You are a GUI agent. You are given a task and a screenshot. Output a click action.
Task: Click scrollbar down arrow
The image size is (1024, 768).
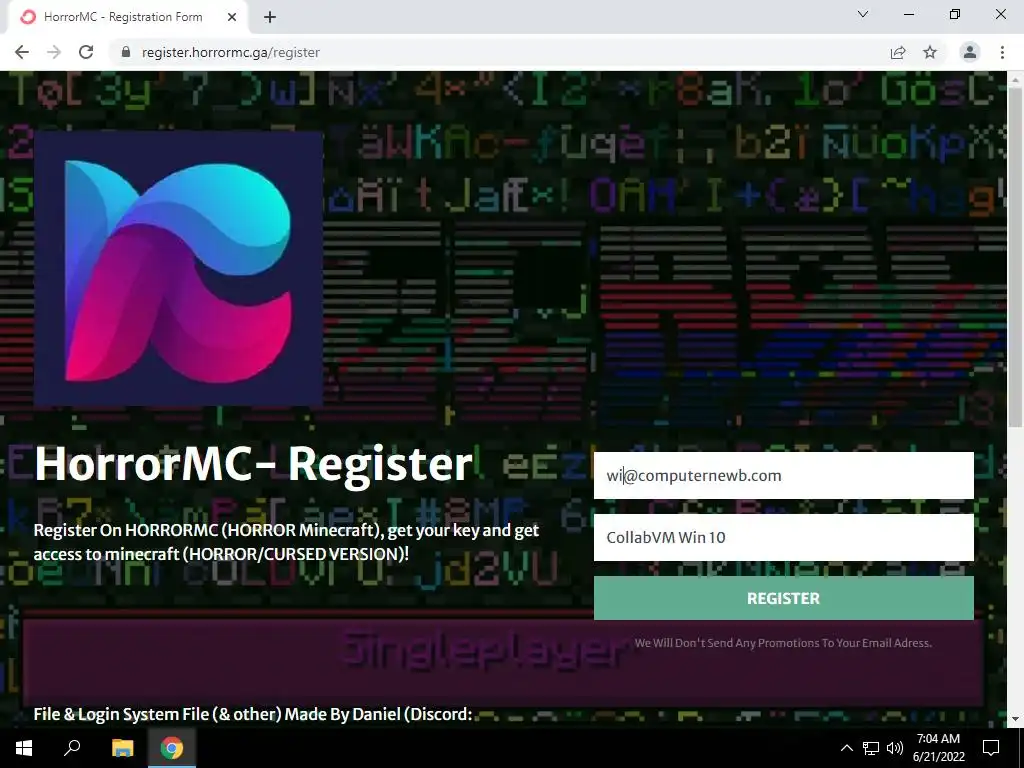(x=1016, y=719)
